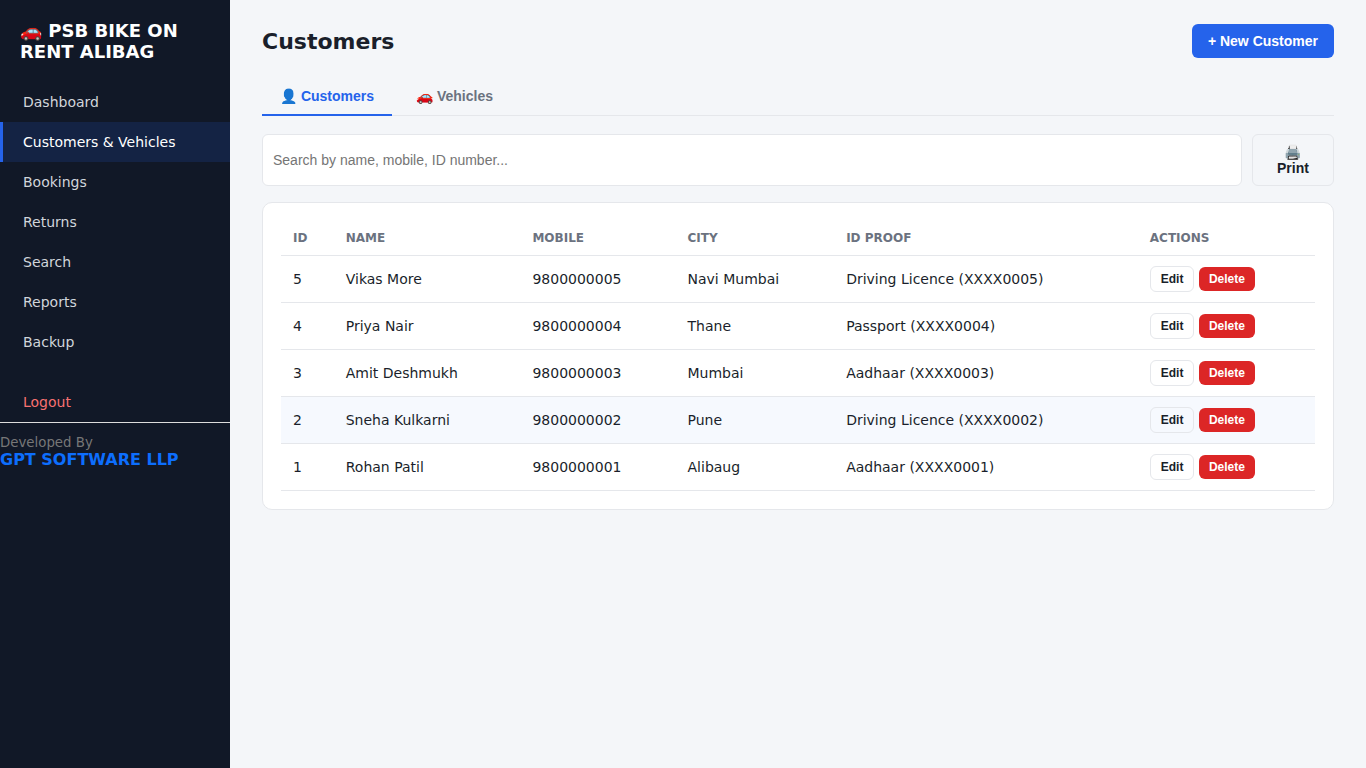Go to Bookings in sidebar

tap(115, 182)
